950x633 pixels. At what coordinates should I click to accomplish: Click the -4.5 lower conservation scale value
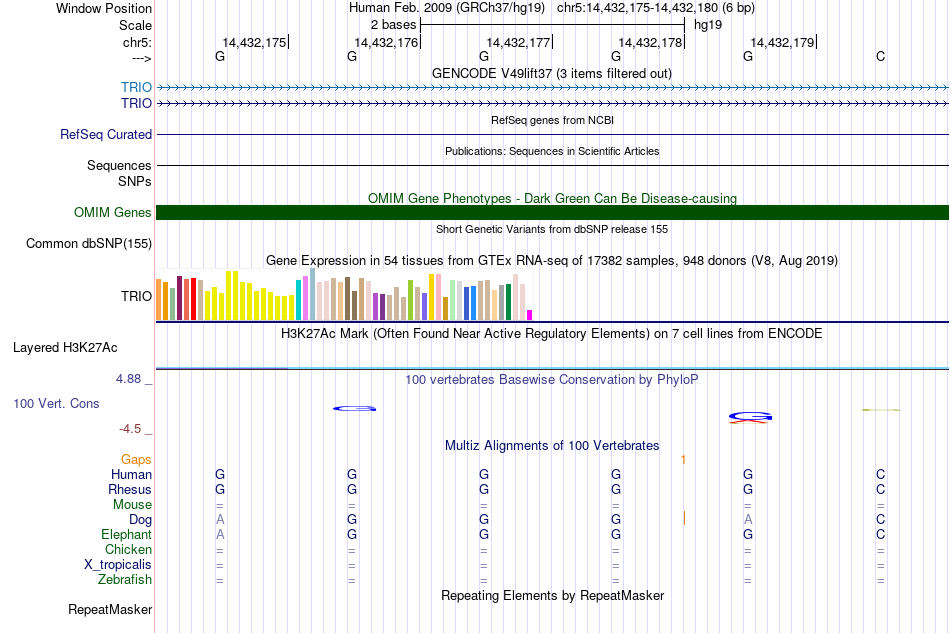(130, 429)
